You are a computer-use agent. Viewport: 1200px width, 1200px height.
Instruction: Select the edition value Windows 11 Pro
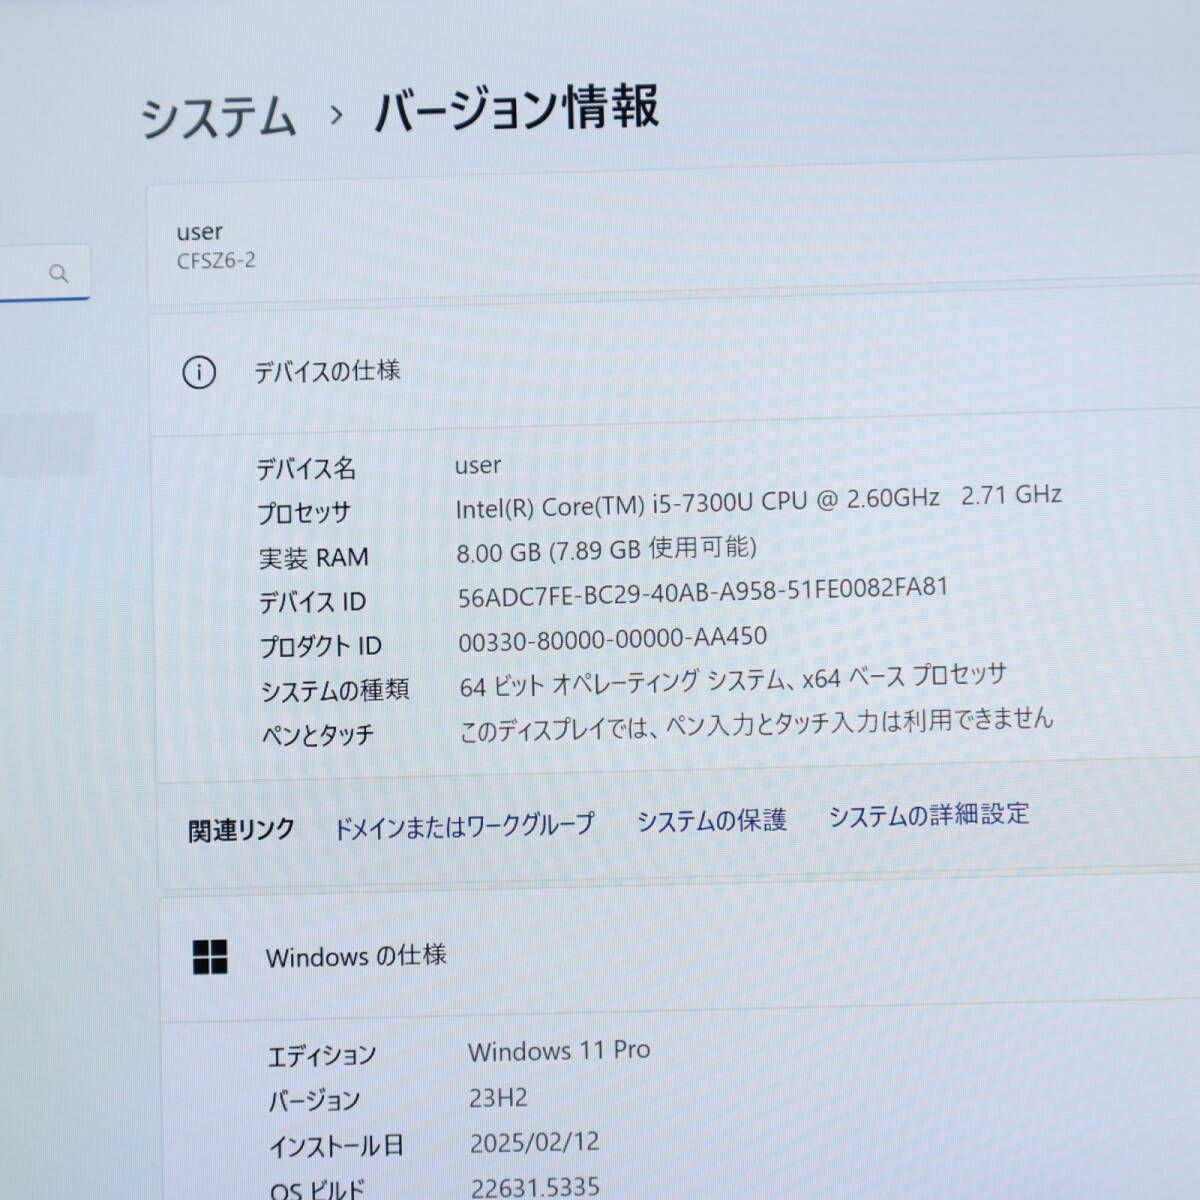(559, 1051)
